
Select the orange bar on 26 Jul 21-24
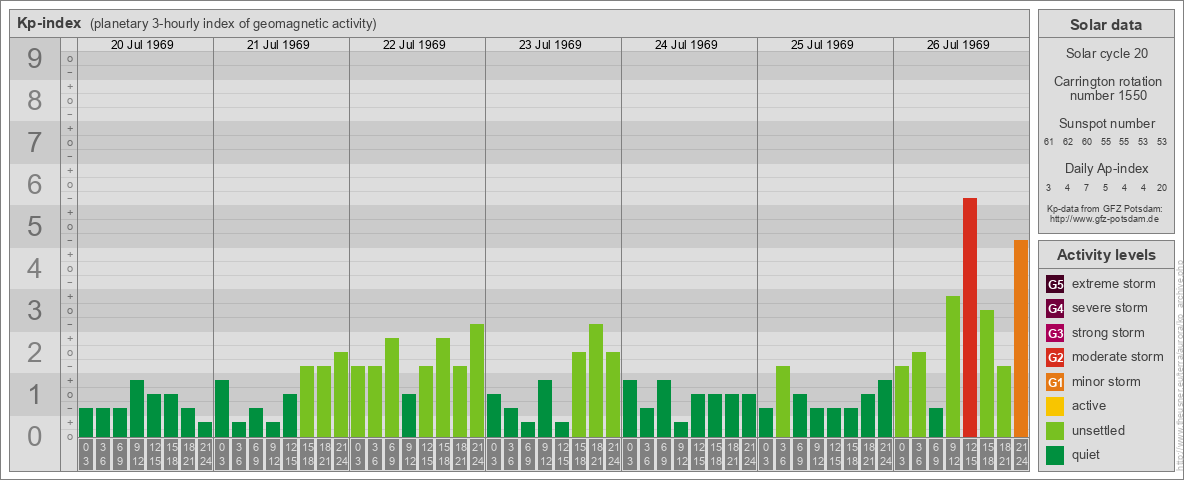1021,339
